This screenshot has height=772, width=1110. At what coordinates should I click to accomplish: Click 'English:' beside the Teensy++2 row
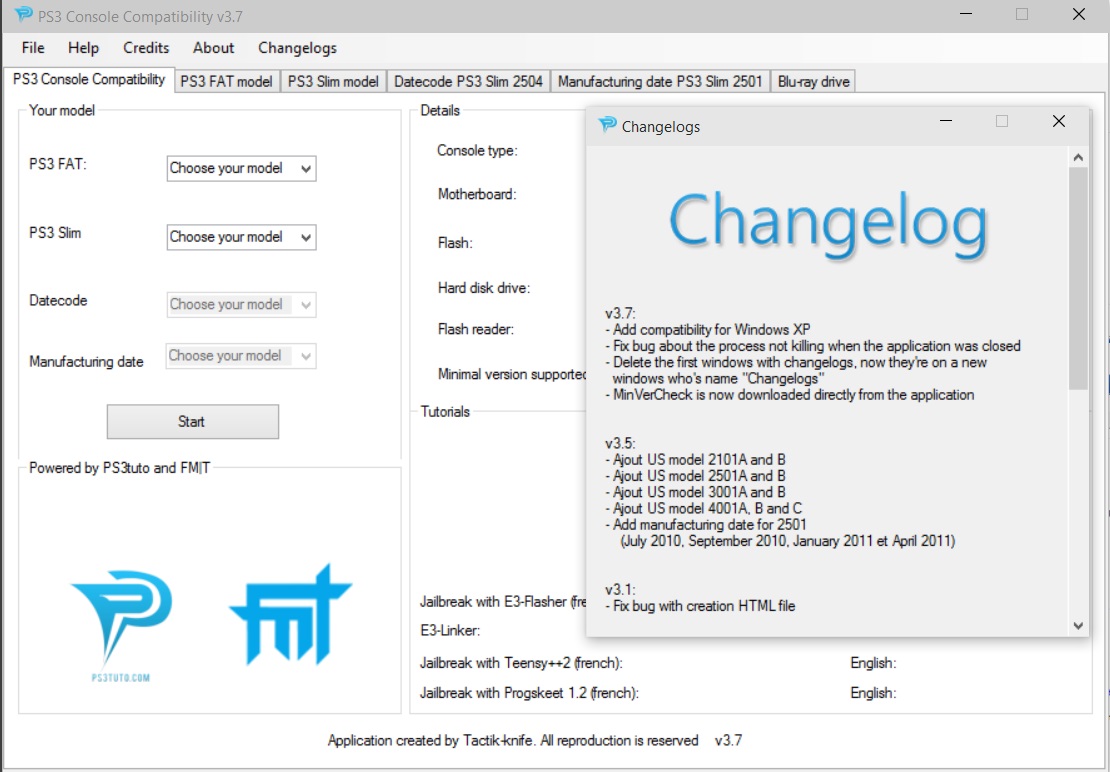[x=874, y=664]
